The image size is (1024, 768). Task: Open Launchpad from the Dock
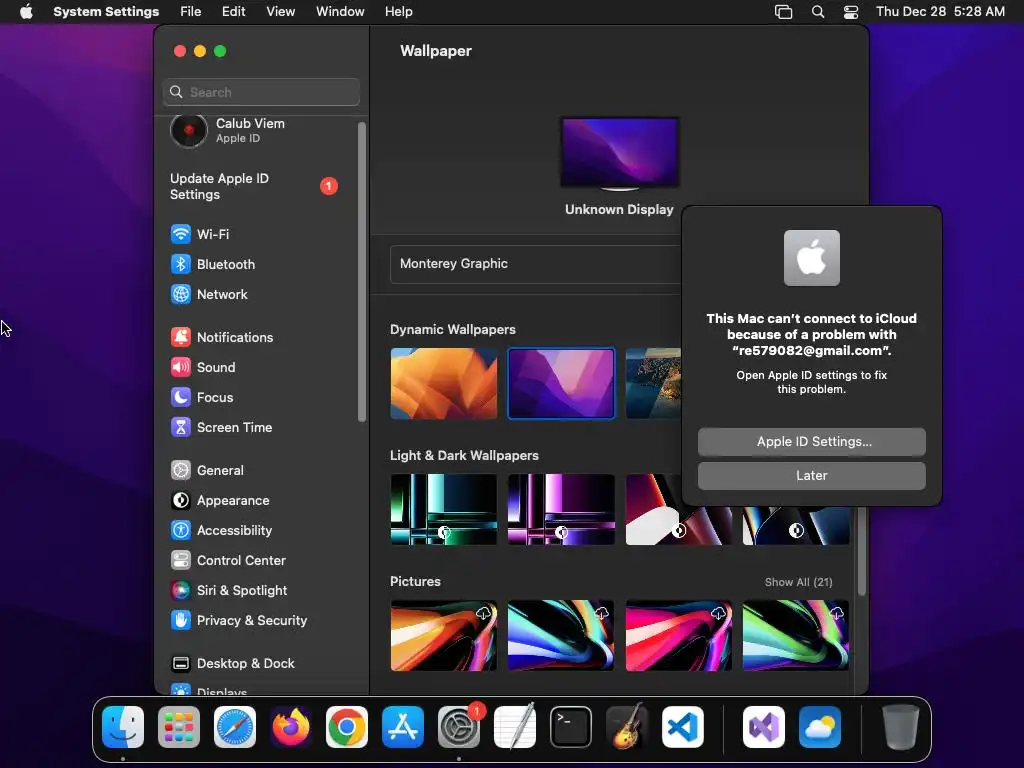pyautogui.click(x=179, y=727)
